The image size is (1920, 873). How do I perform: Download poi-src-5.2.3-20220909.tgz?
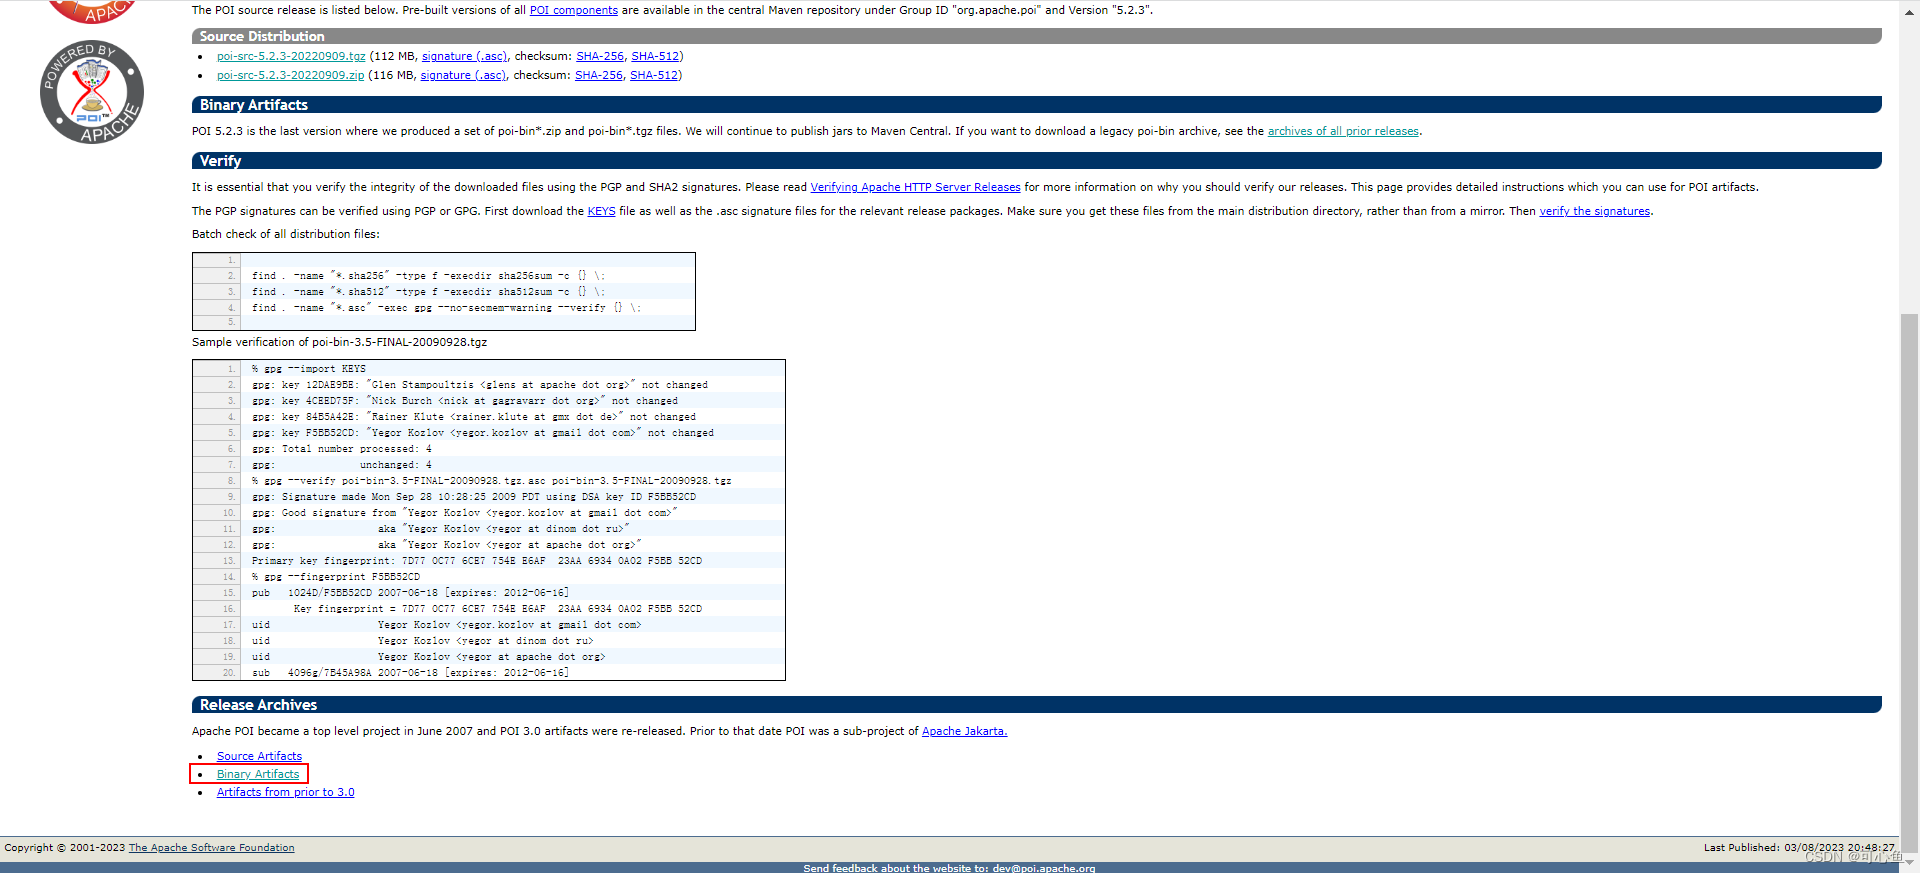point(291,56)
